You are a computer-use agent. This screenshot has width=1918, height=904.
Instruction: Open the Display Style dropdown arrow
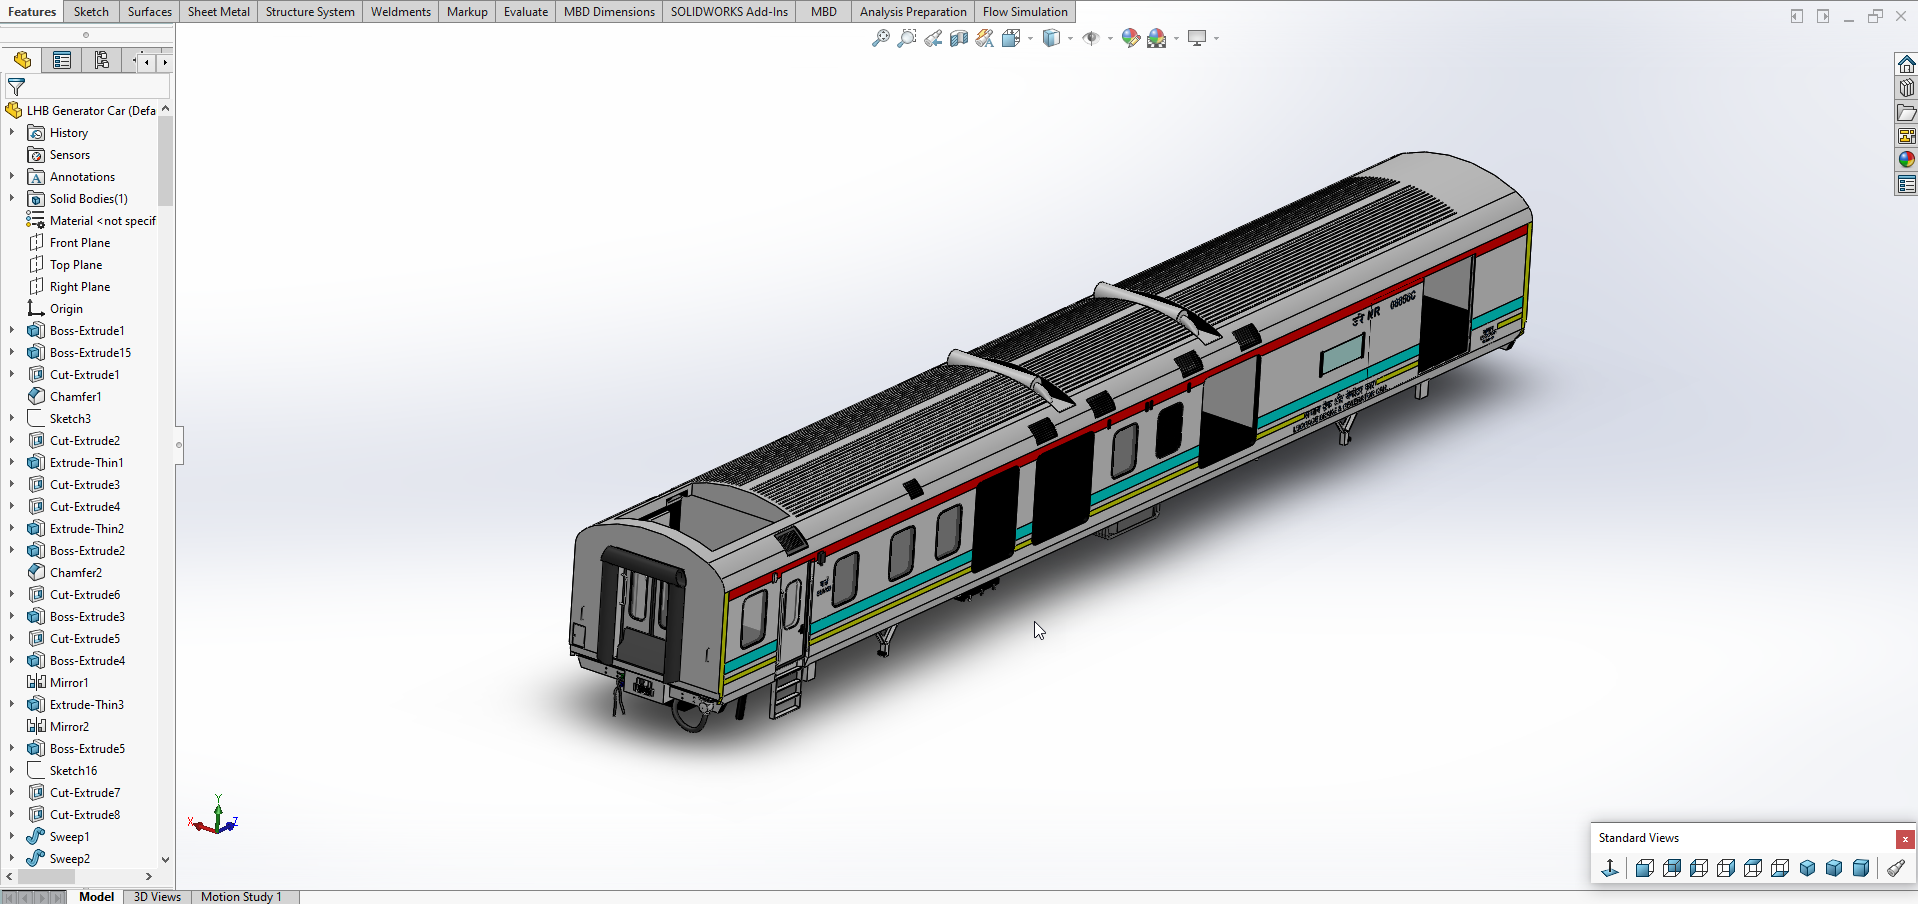click(x=1070, y=39)
